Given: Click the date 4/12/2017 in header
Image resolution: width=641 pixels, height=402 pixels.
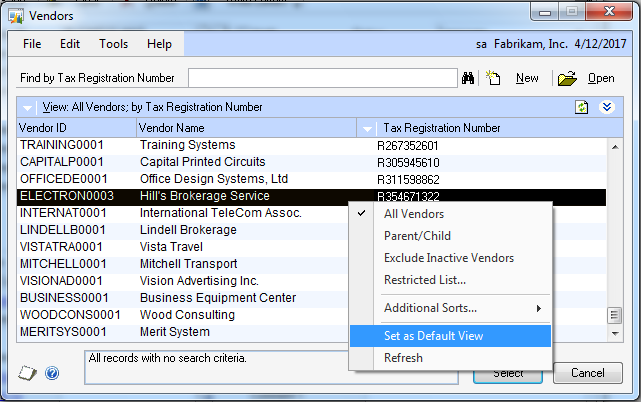Looking at the screenshot, I should pyautogui.click(x=600, y=44).
